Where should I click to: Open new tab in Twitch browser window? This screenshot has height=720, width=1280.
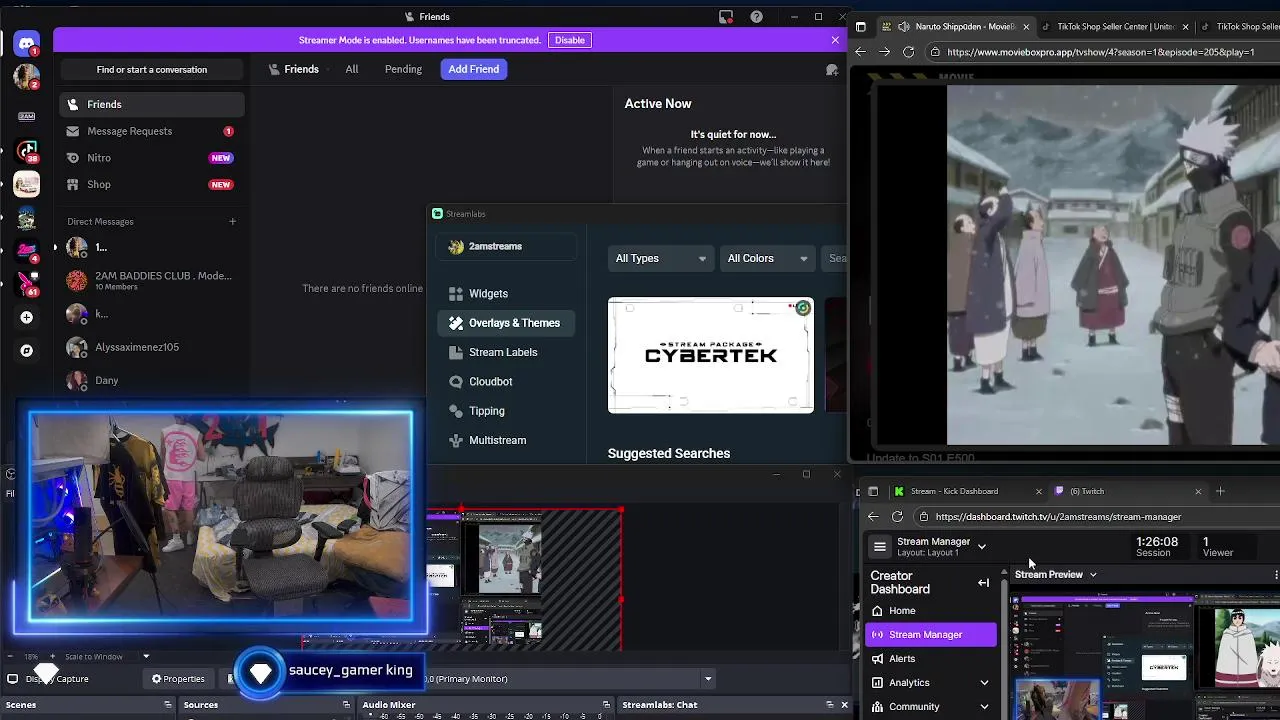tap(1220, 491)
